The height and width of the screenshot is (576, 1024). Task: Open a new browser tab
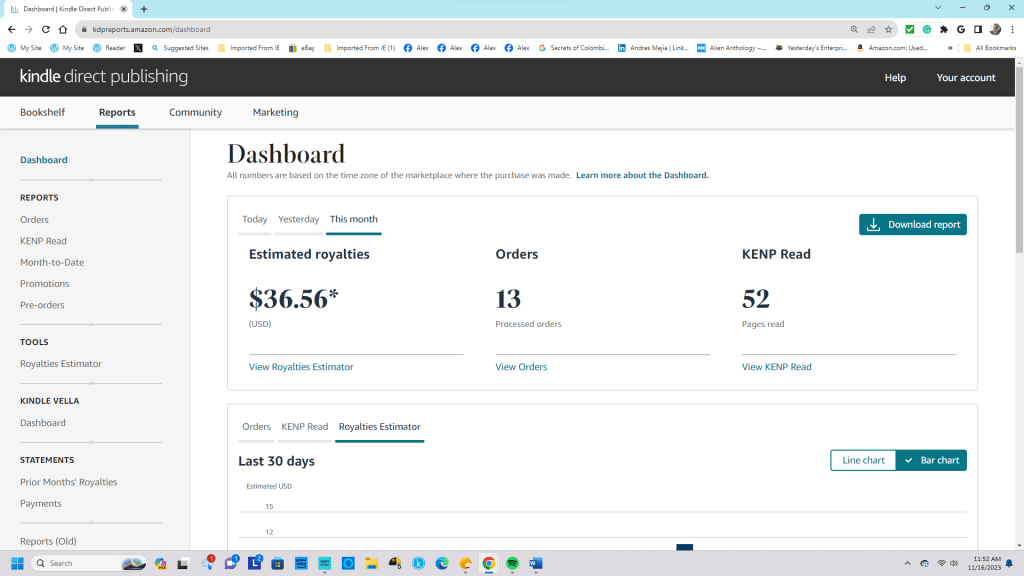click(x=144, y=8)
